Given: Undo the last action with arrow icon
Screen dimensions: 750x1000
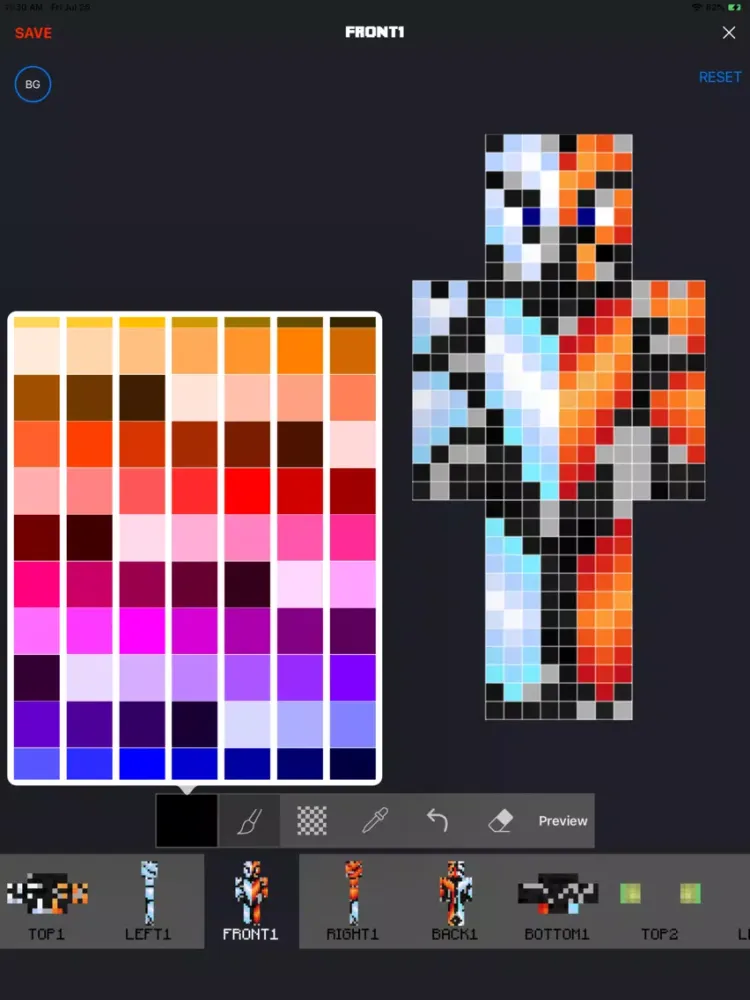Looking at the screenshot, I should 437,820.
